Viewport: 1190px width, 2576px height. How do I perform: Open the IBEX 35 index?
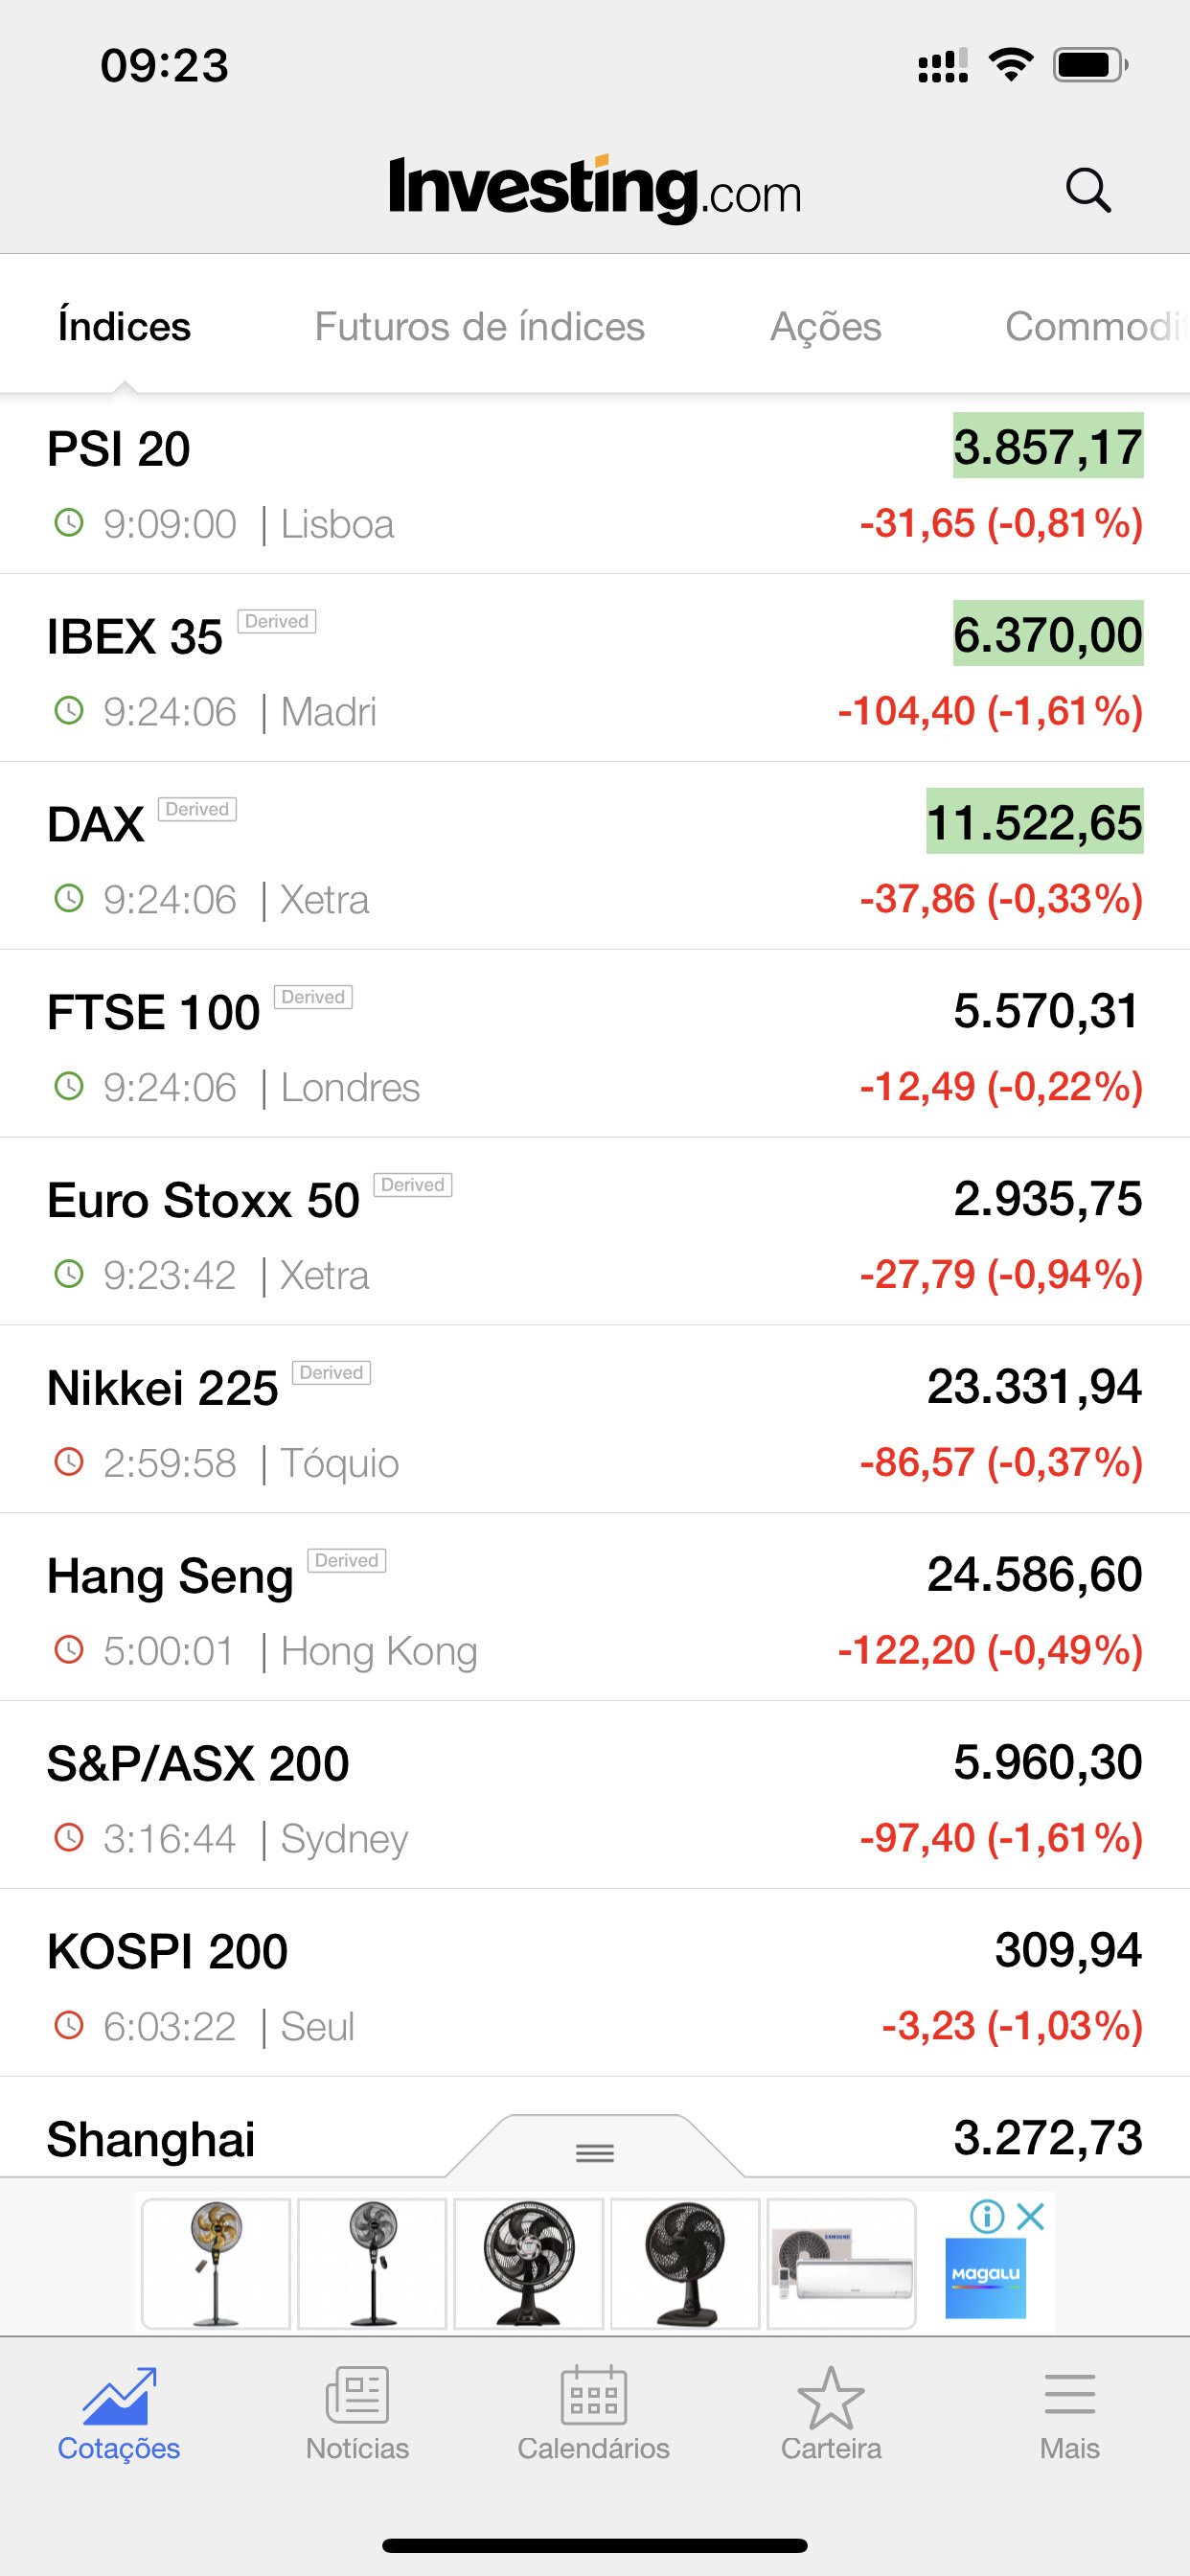[x=595, y=670]
